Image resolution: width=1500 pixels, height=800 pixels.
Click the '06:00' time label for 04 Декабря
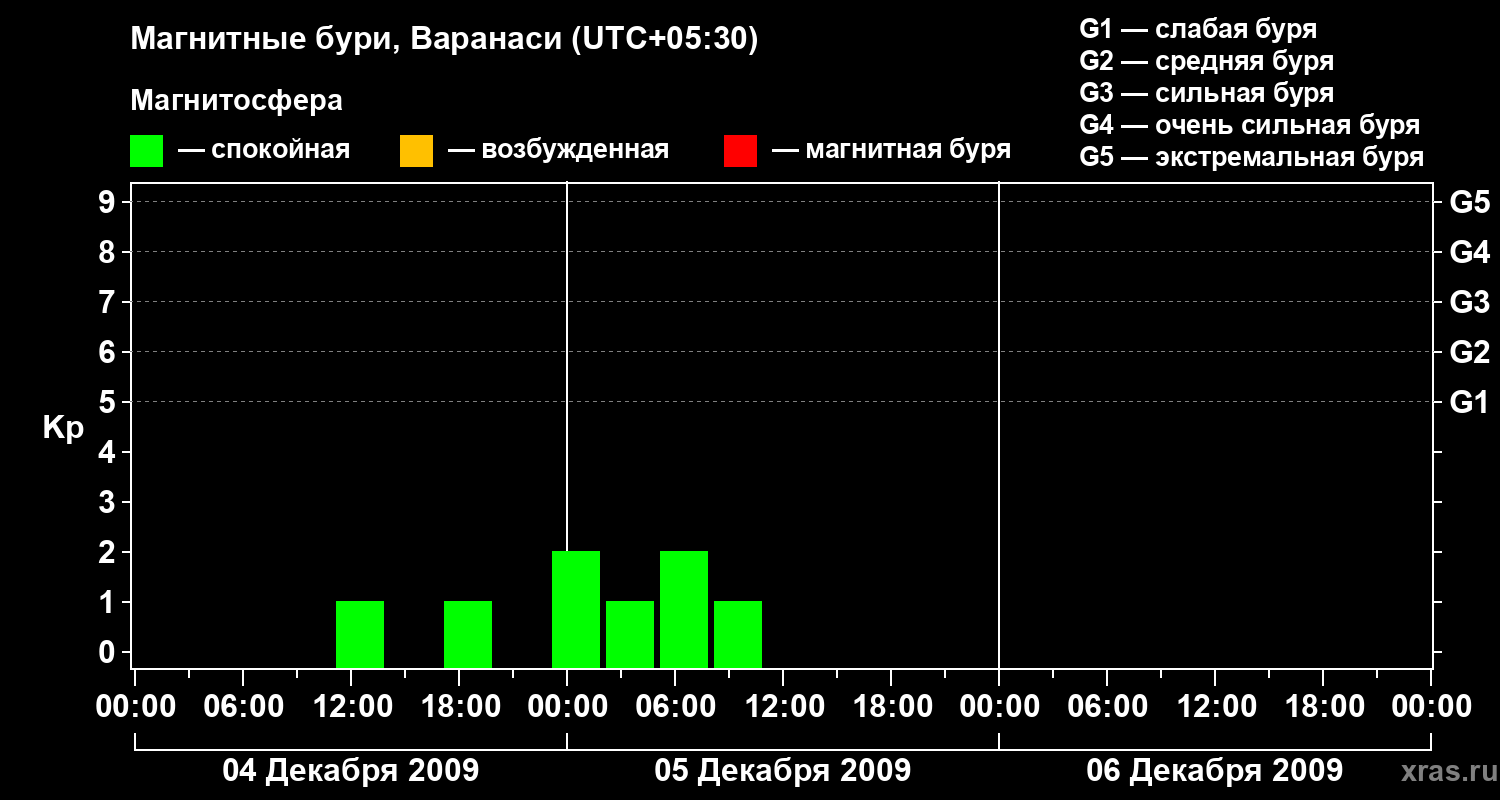pos(243,707)
